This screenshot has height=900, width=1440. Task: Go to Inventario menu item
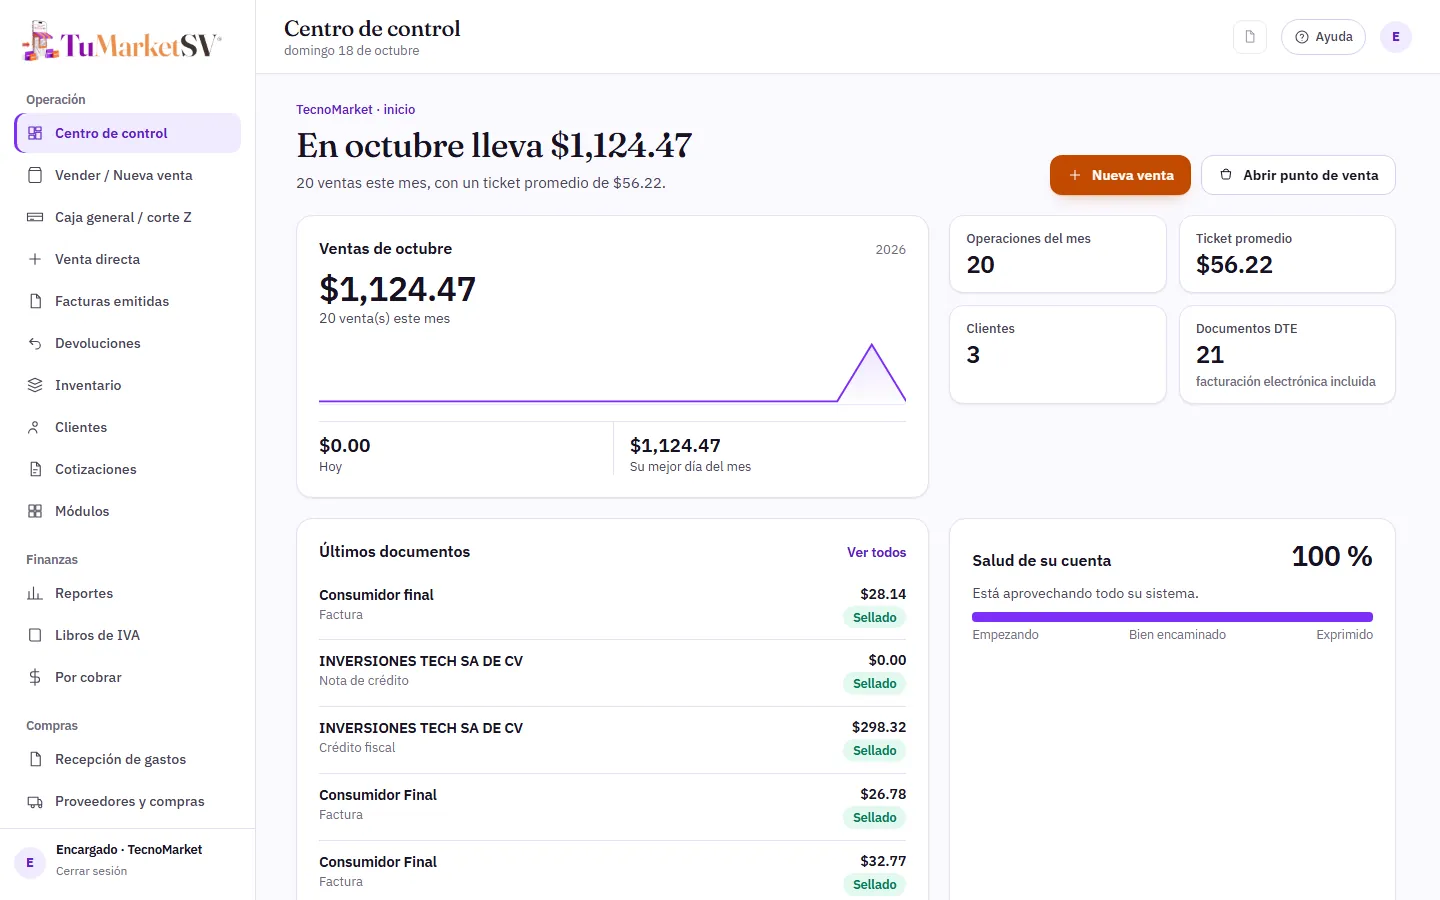pos(128,385)
